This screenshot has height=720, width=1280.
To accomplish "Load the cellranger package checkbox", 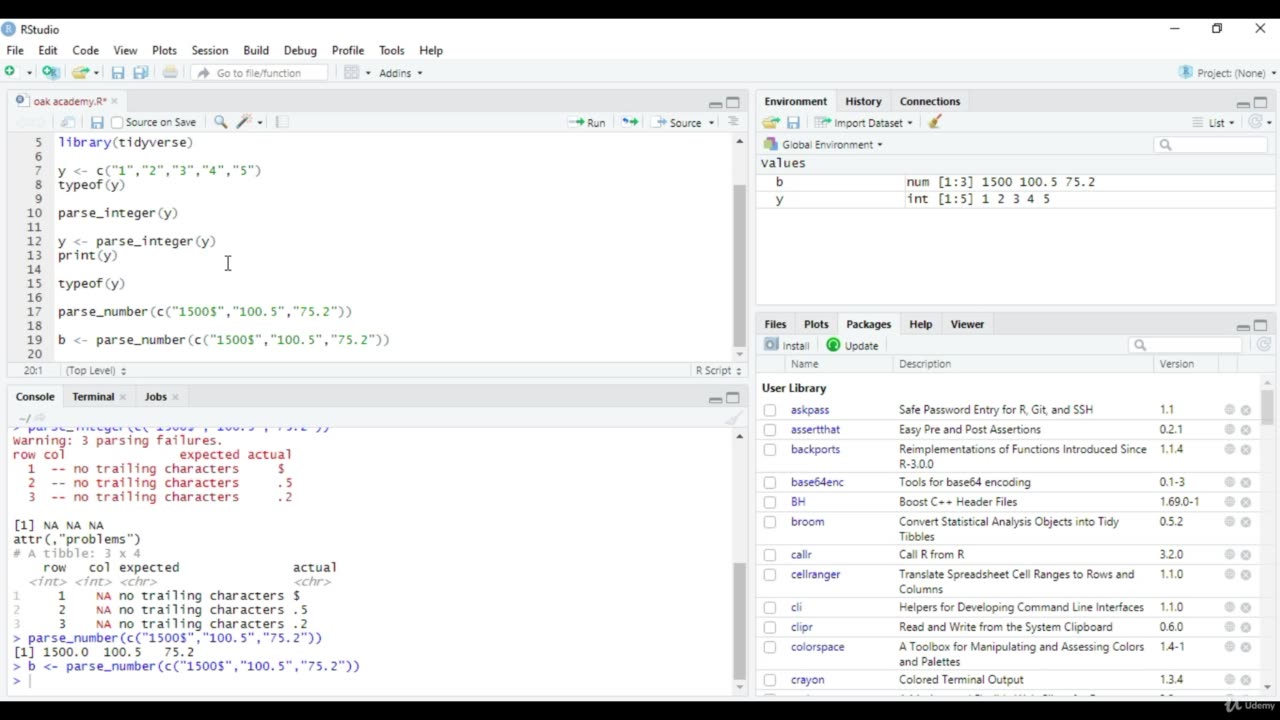I will 770,575.
